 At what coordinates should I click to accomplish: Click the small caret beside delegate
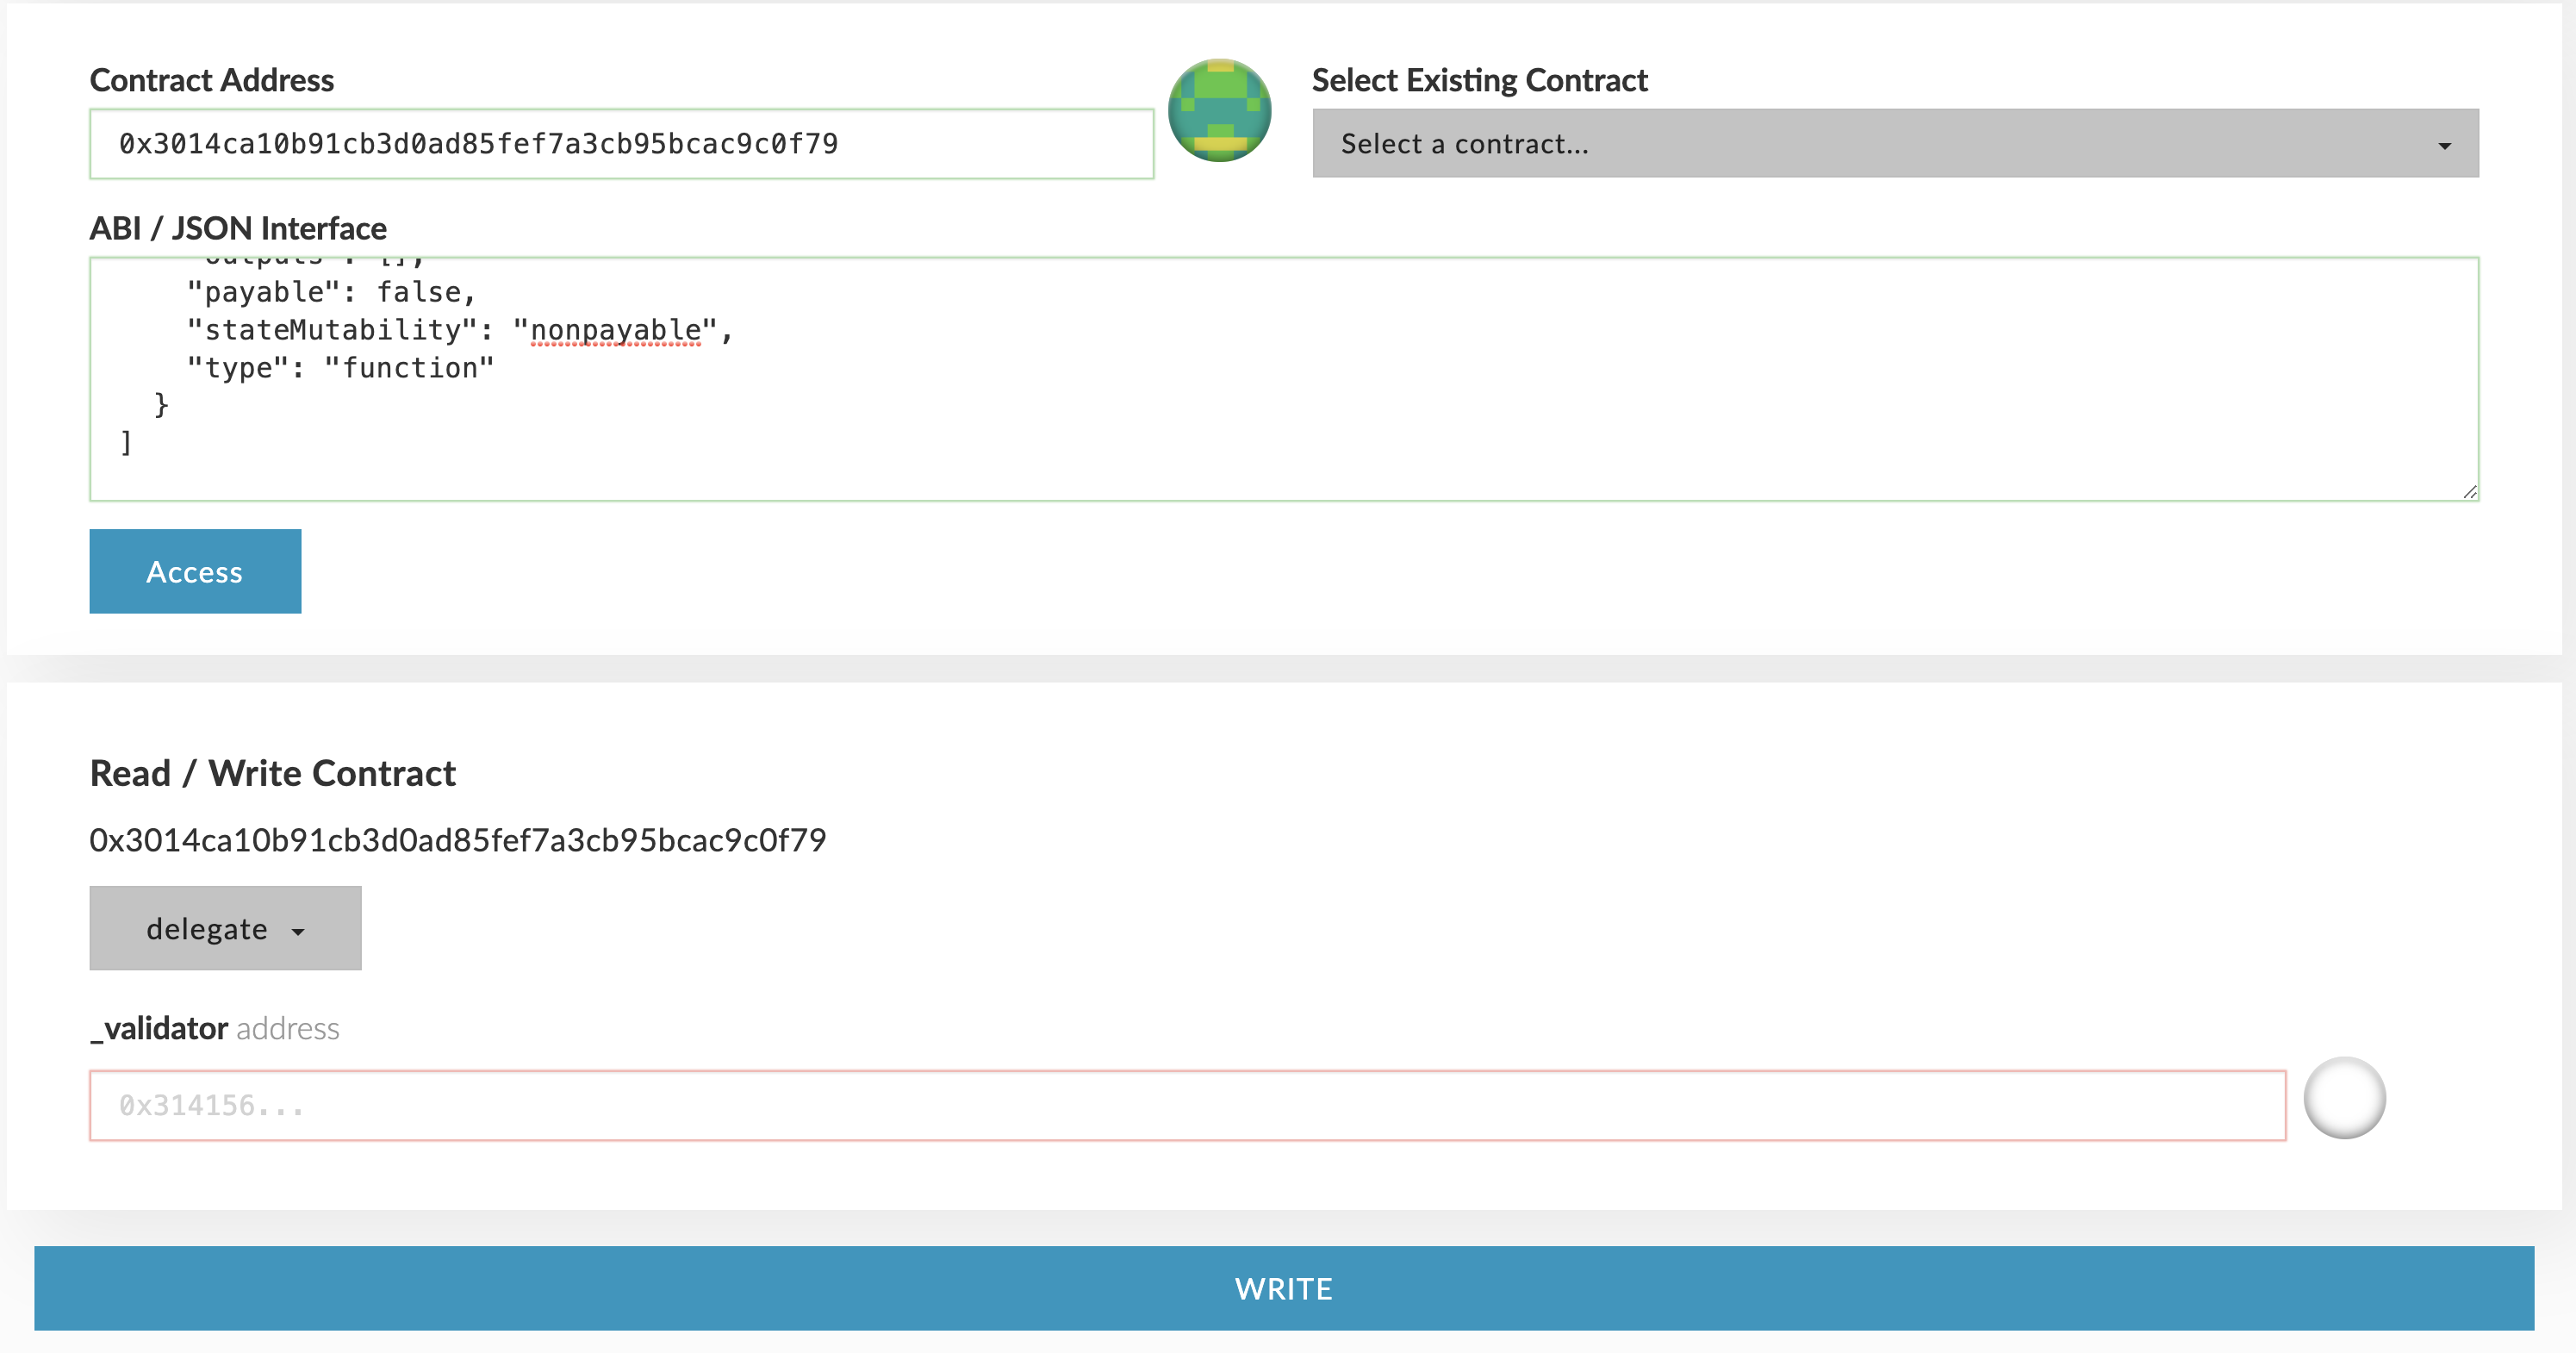298,931
